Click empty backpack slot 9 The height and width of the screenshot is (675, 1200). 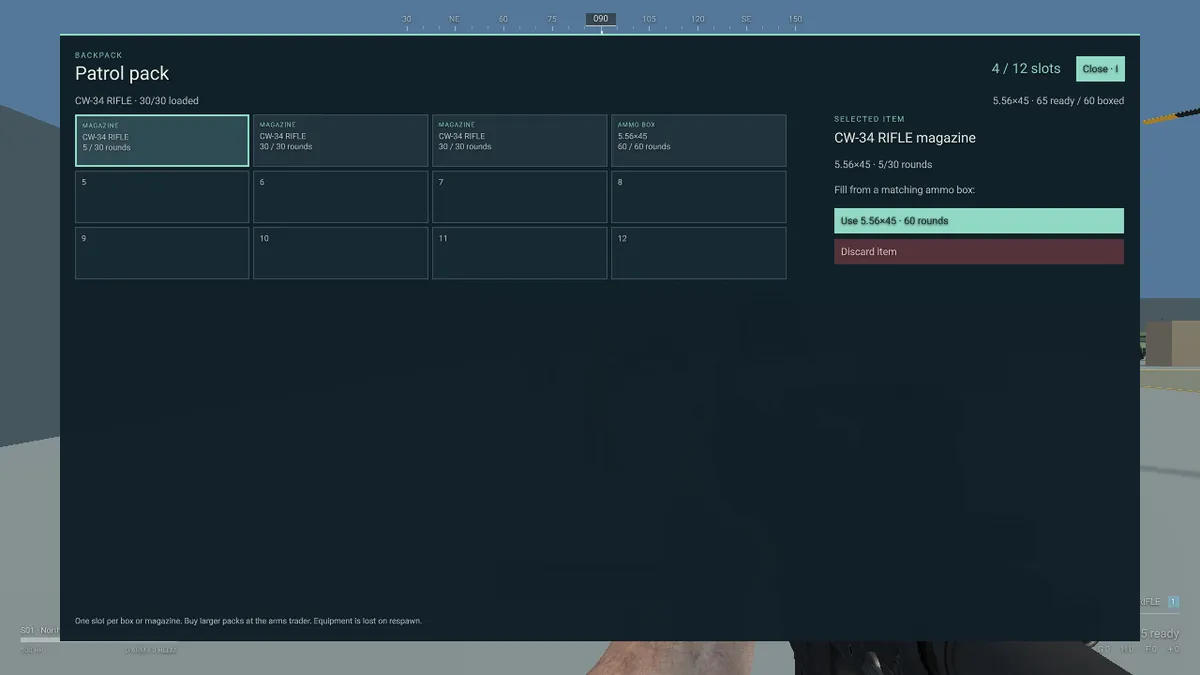click(x=162, y=253)
